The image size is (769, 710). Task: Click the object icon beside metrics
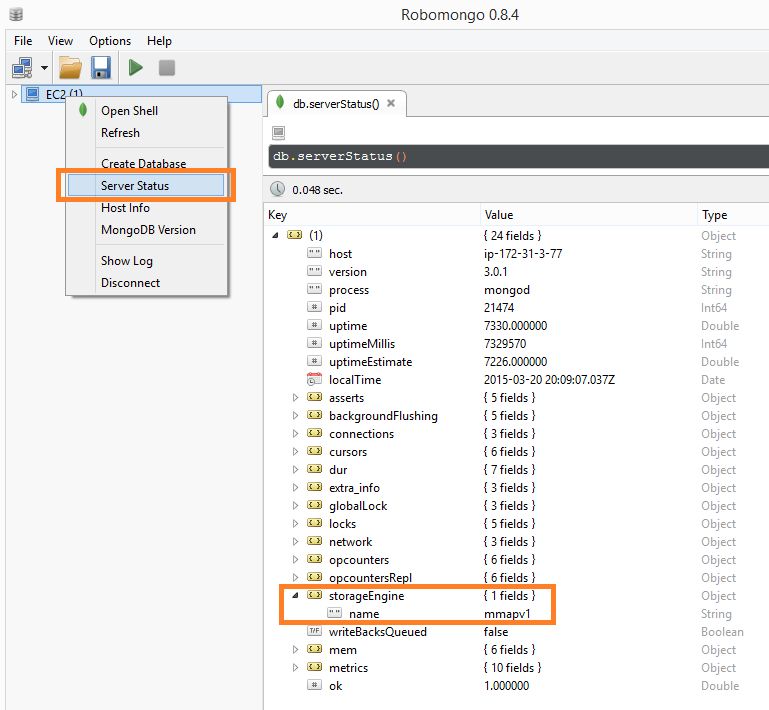[314, 667]
